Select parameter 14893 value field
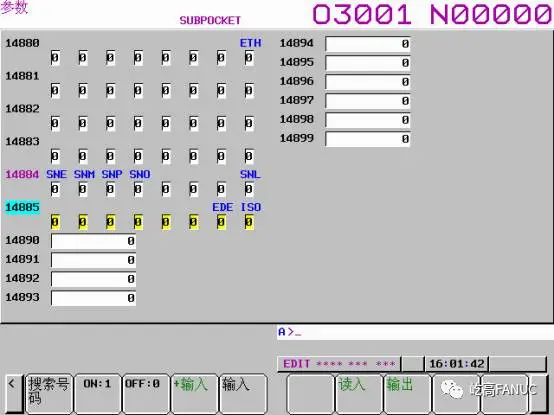The height and width of the screenshot is (415, 554). (x=93, y=298)
